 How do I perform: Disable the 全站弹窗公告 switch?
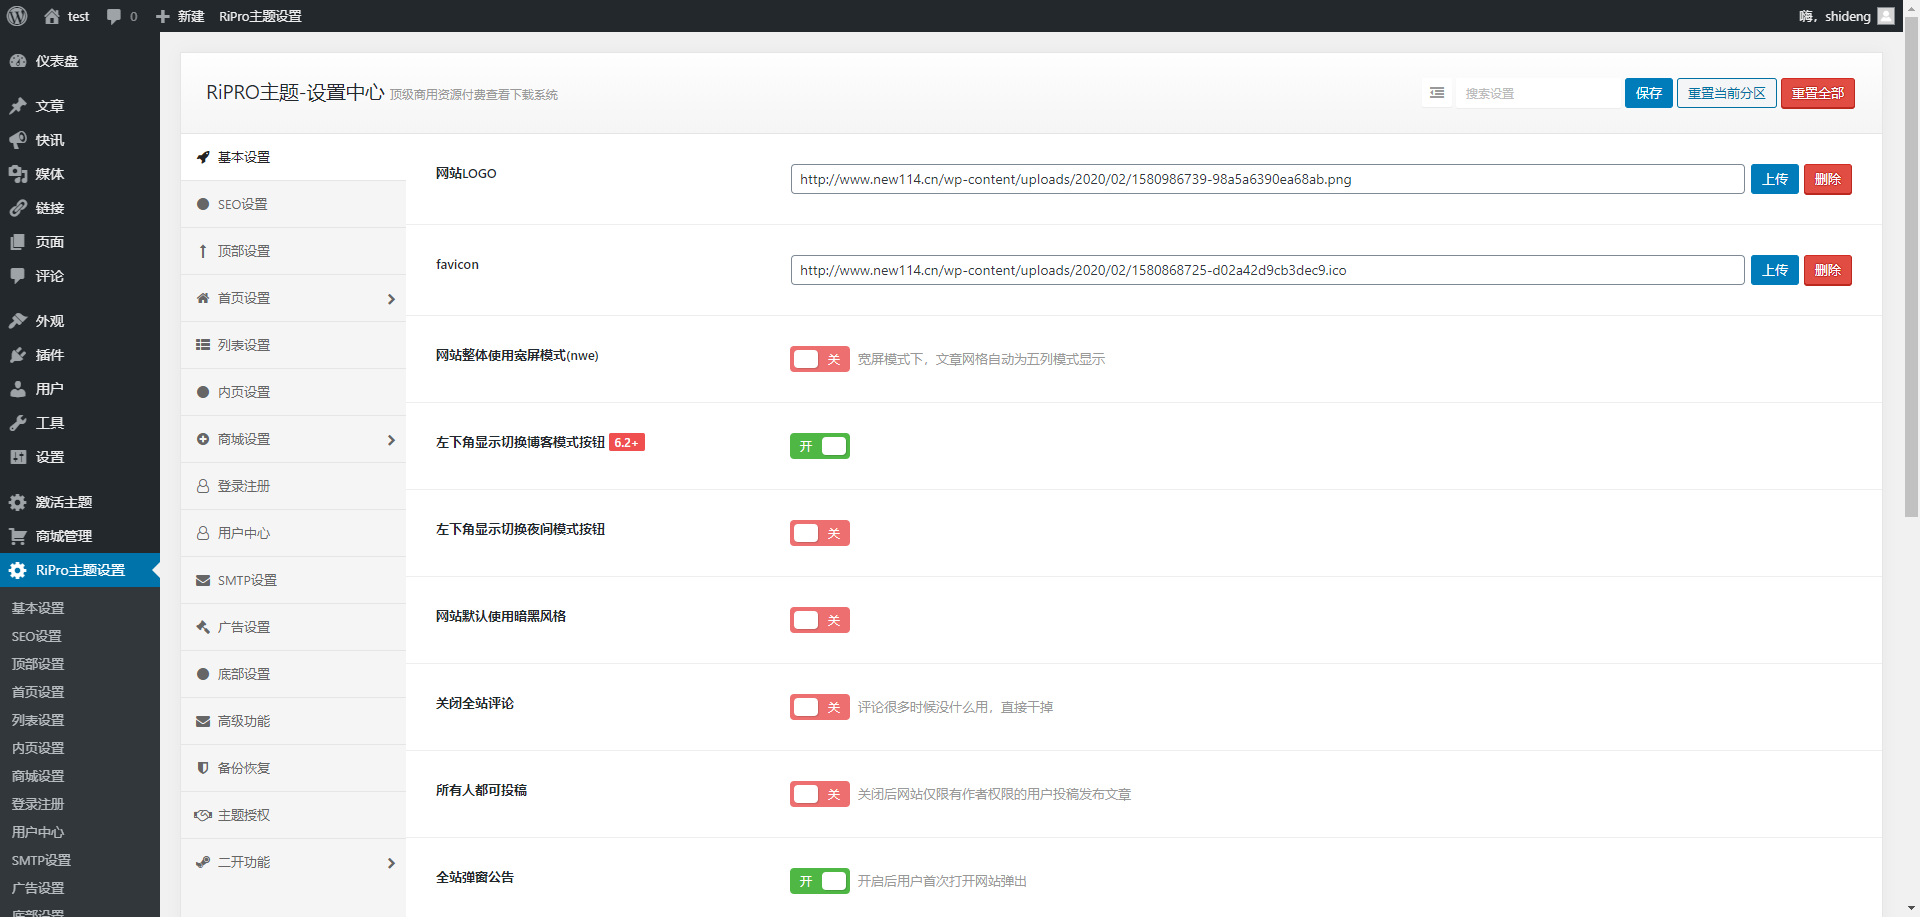(x=820, y=881)
